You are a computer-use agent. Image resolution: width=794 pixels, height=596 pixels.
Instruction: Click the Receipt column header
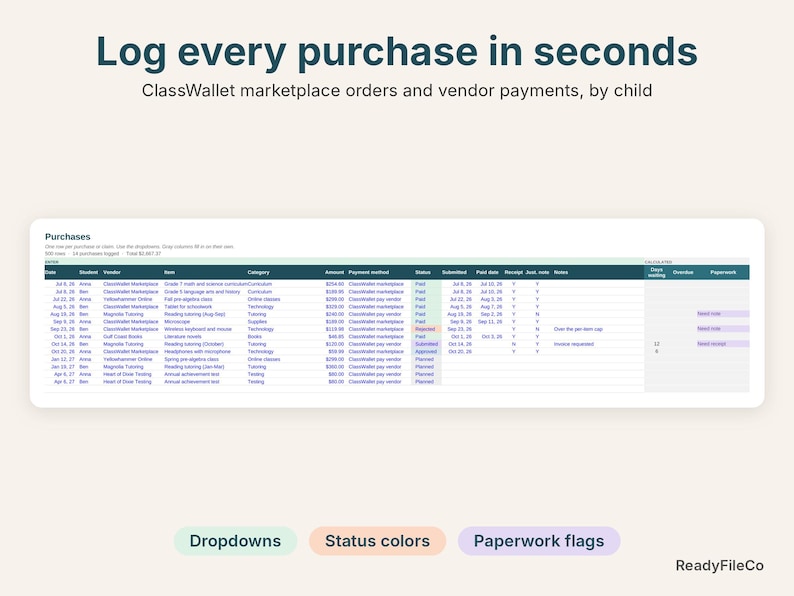tap(513, 272)
